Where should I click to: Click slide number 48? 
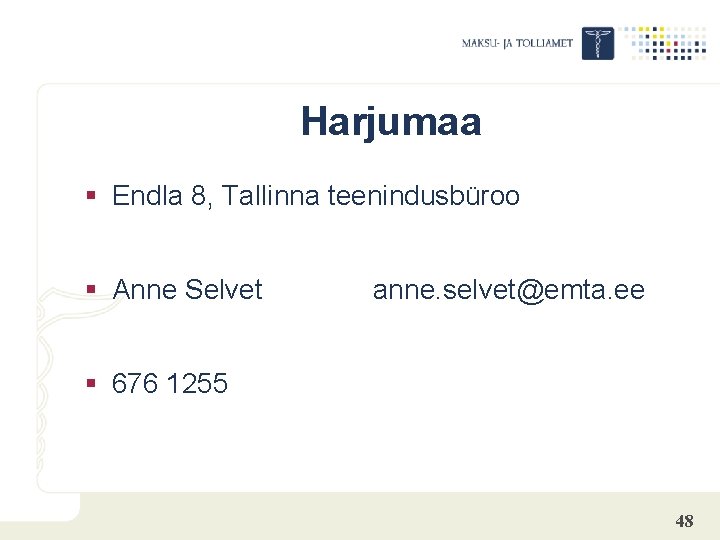(x=684, y=521)
